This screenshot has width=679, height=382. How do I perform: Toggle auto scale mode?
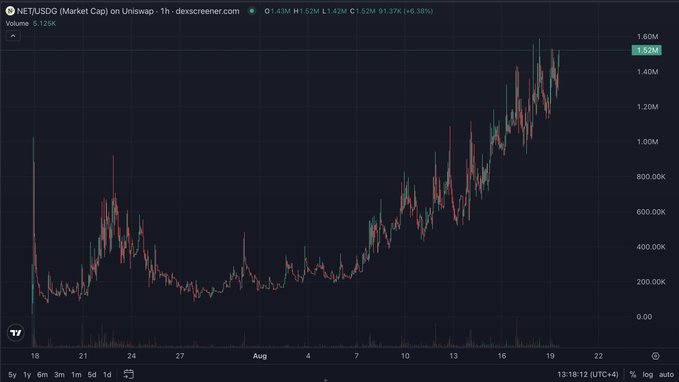click(x=666, y=374)
